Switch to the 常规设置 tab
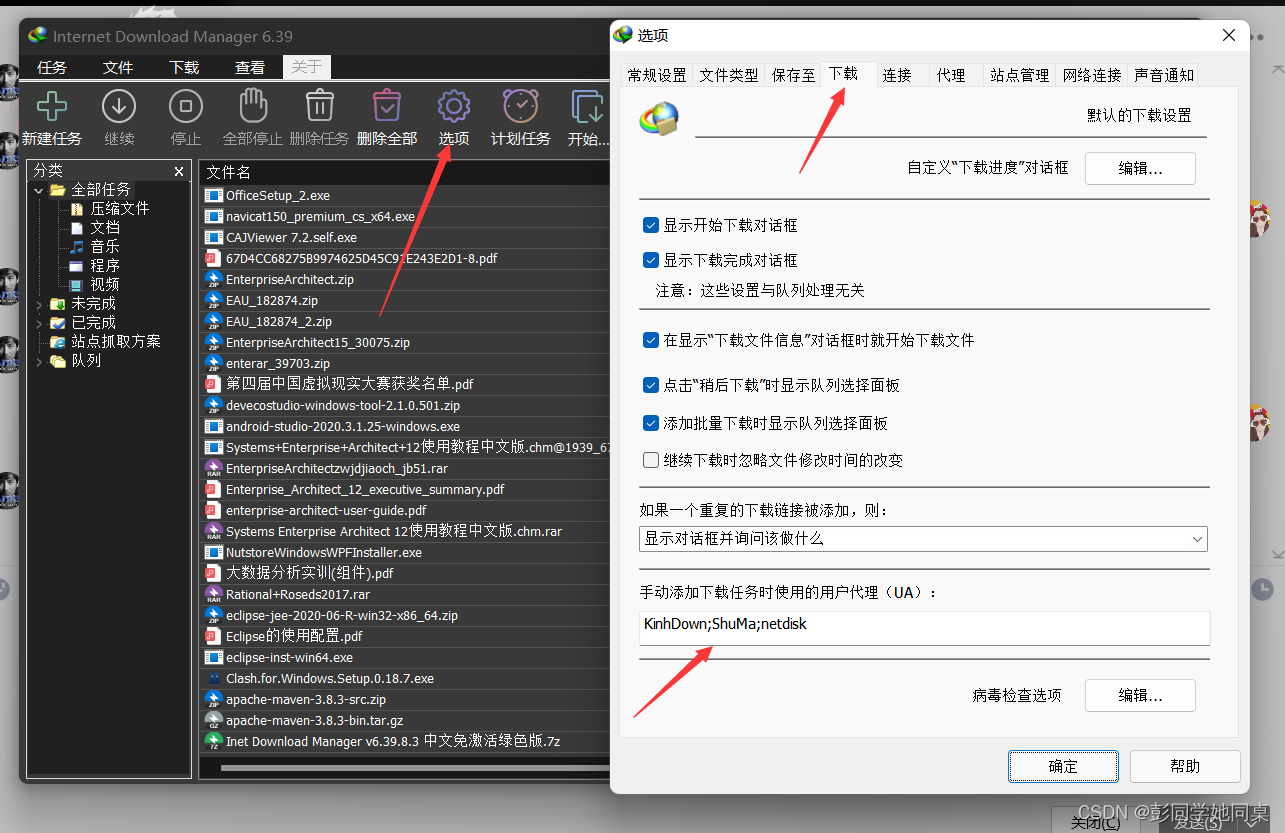This screenshot has width=1285, height=833. pos(657,75)
